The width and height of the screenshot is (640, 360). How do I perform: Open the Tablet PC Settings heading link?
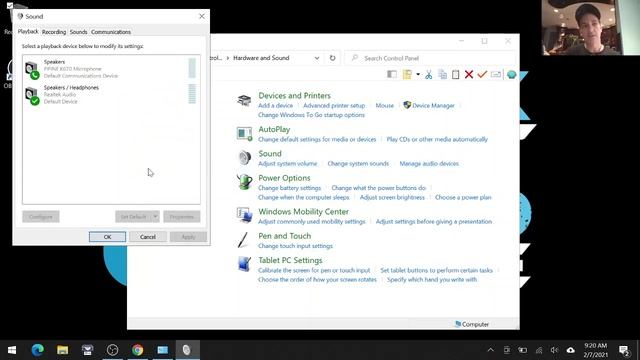click(x=290, y=260)
